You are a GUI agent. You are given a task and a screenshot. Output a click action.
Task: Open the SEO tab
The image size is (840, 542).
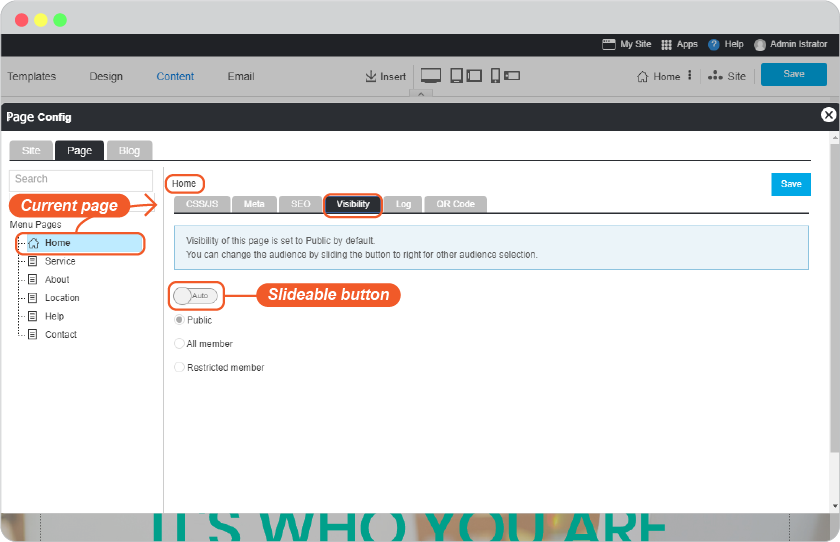click(301, 204)
